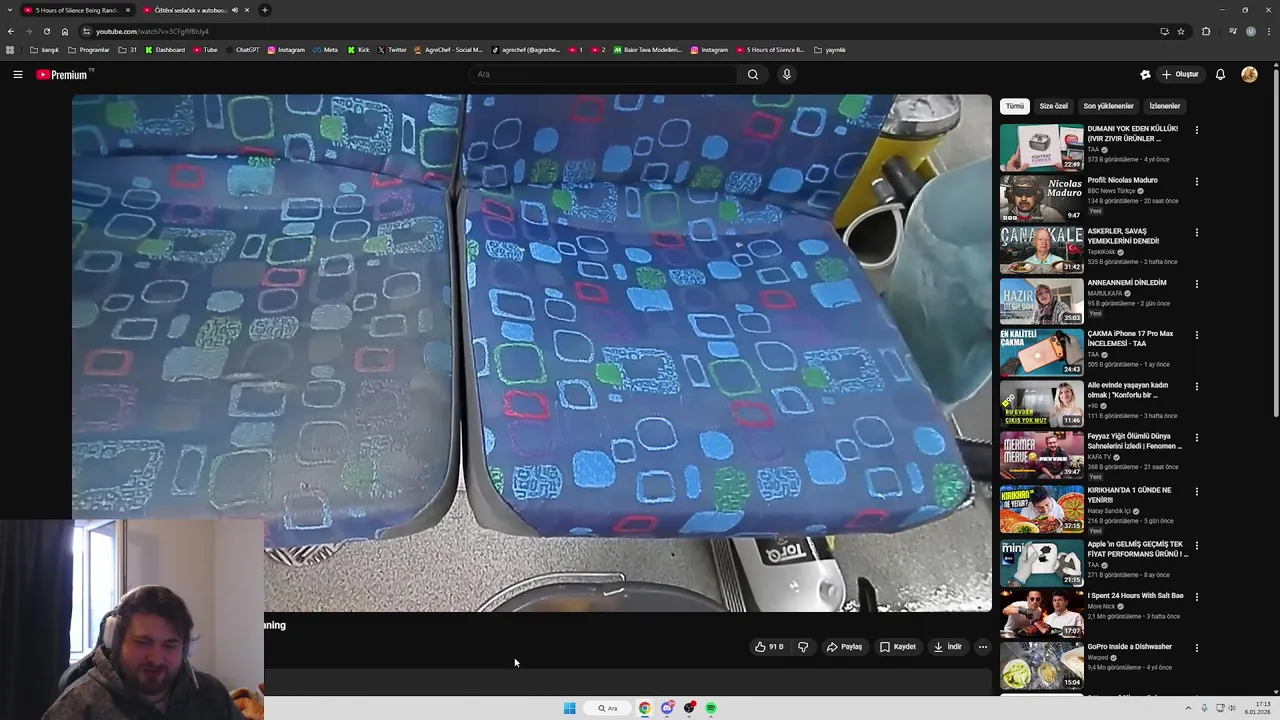Click the Paylaş share button

click(x=844, y=647)
